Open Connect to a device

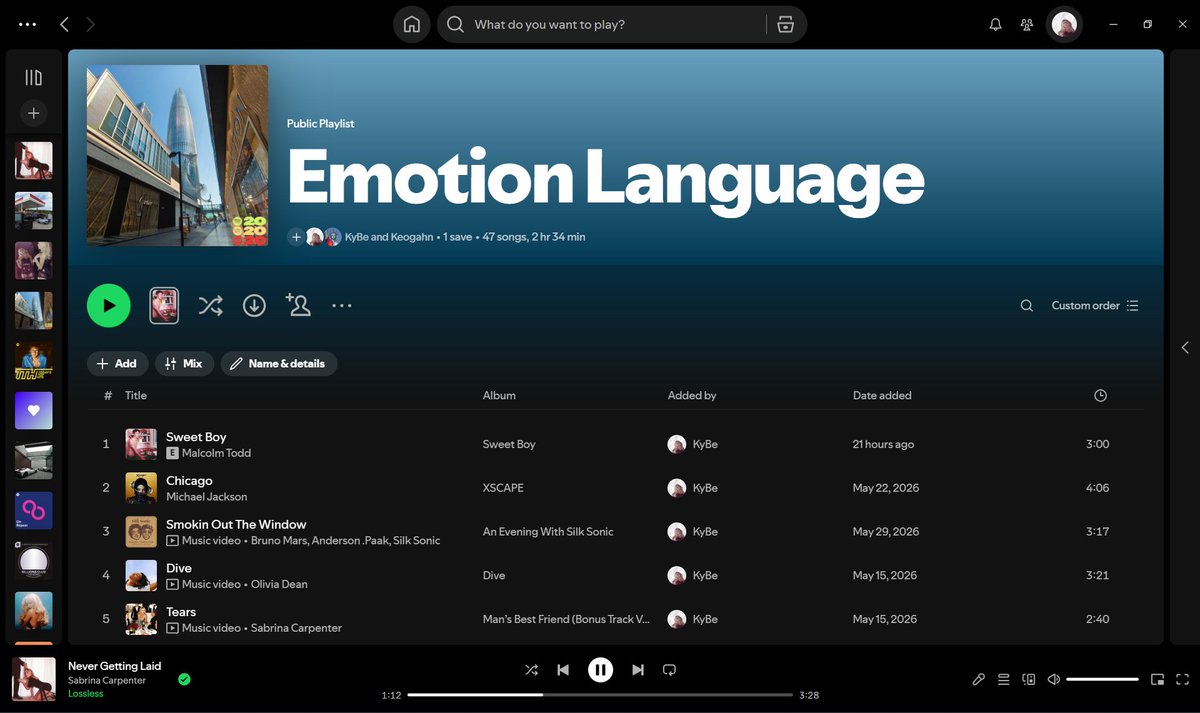point(1029,680)
